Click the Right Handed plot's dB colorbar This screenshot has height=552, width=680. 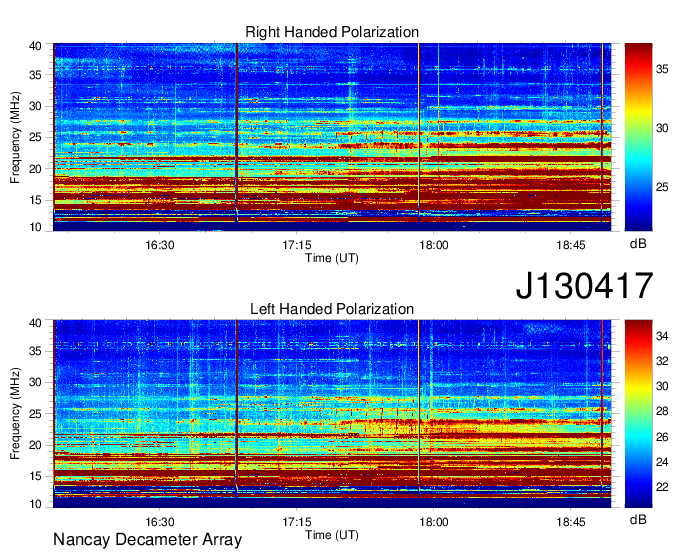638,137
